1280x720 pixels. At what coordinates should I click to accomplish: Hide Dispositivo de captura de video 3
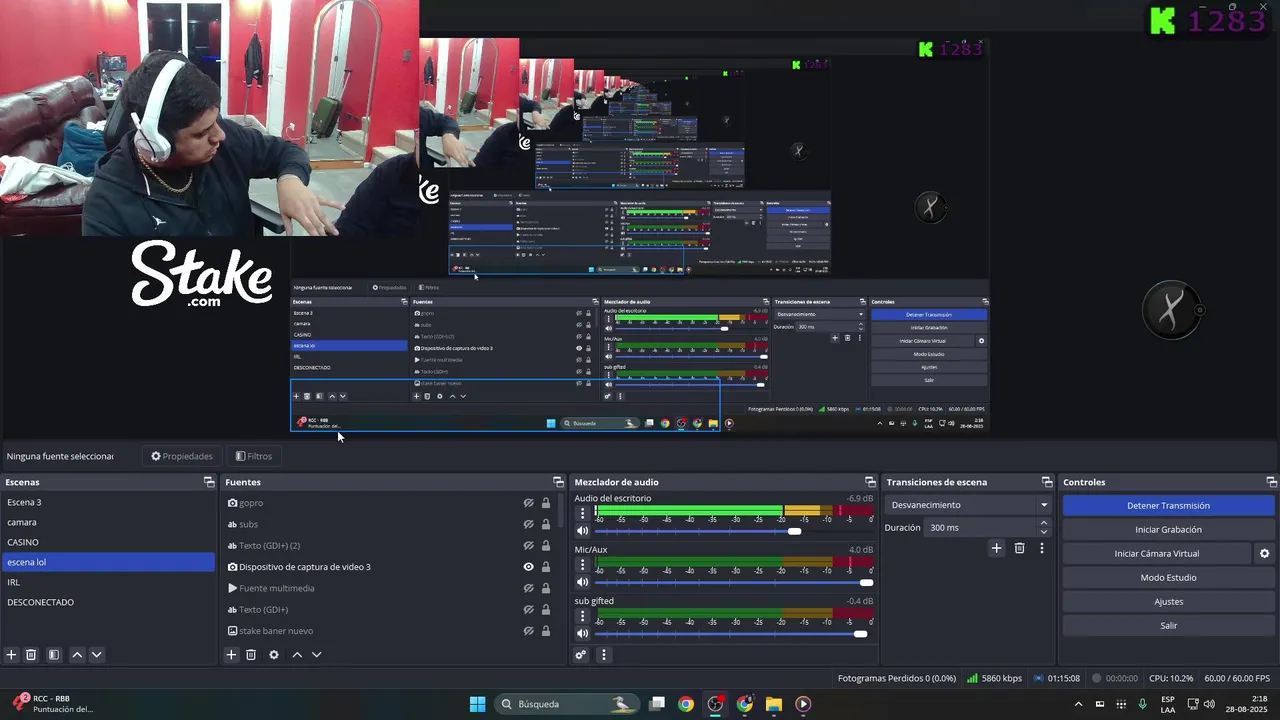click(x=528, y=567)
